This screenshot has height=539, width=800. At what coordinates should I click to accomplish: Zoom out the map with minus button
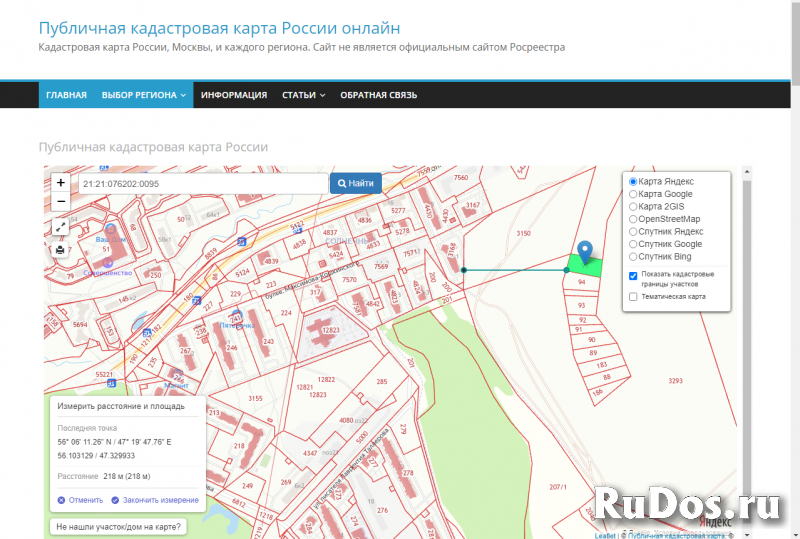point(60,201)
